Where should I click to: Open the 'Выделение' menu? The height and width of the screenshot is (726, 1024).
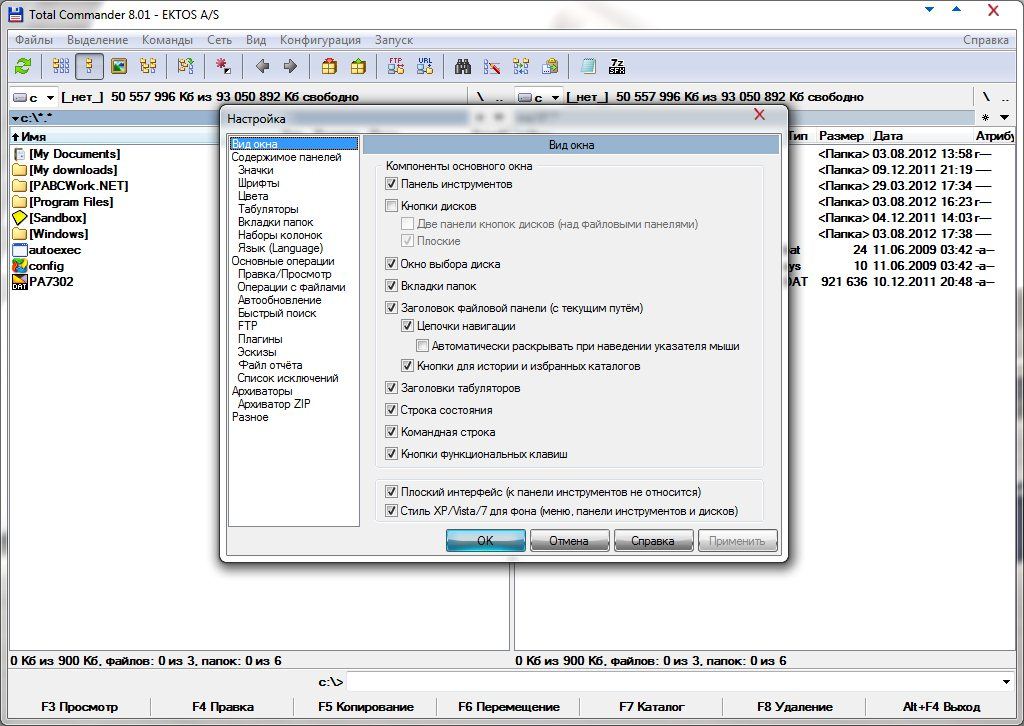pyautogui.click(x=97, y=40)
